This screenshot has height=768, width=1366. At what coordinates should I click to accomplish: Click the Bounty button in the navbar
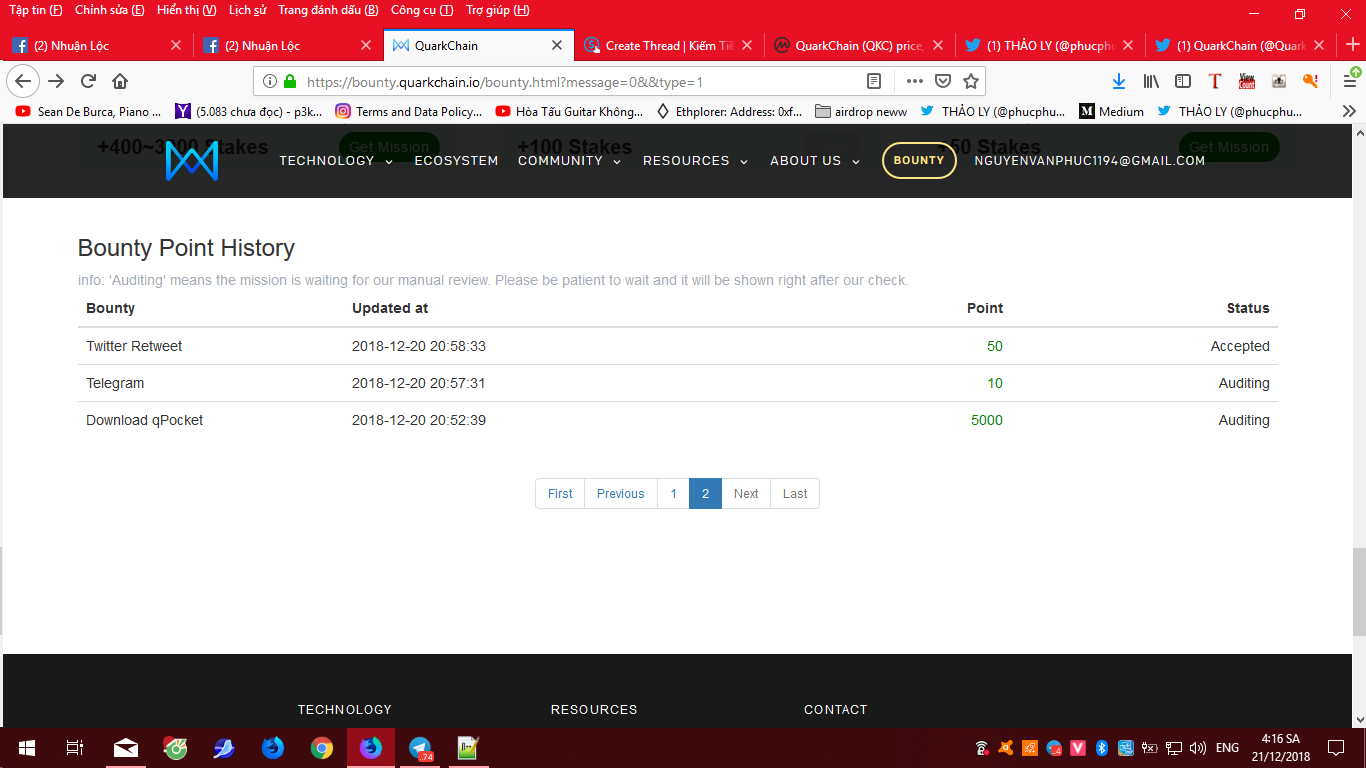click(919, 160)
